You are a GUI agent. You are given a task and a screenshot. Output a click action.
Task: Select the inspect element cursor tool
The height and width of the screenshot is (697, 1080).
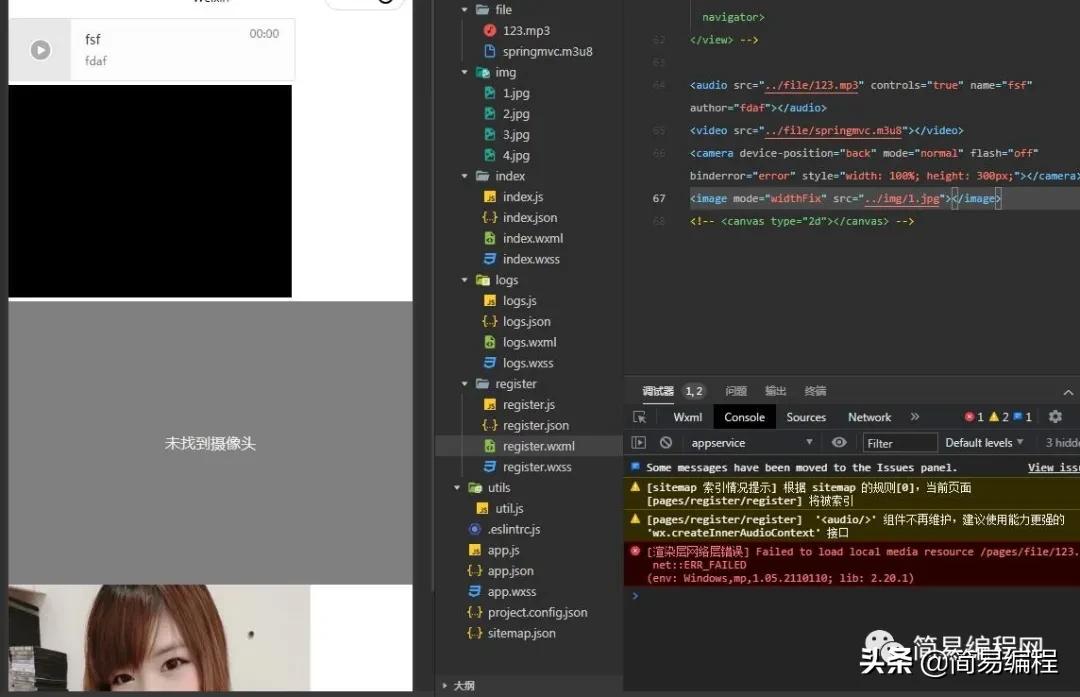pyautogui.click(x=638, y=417)
